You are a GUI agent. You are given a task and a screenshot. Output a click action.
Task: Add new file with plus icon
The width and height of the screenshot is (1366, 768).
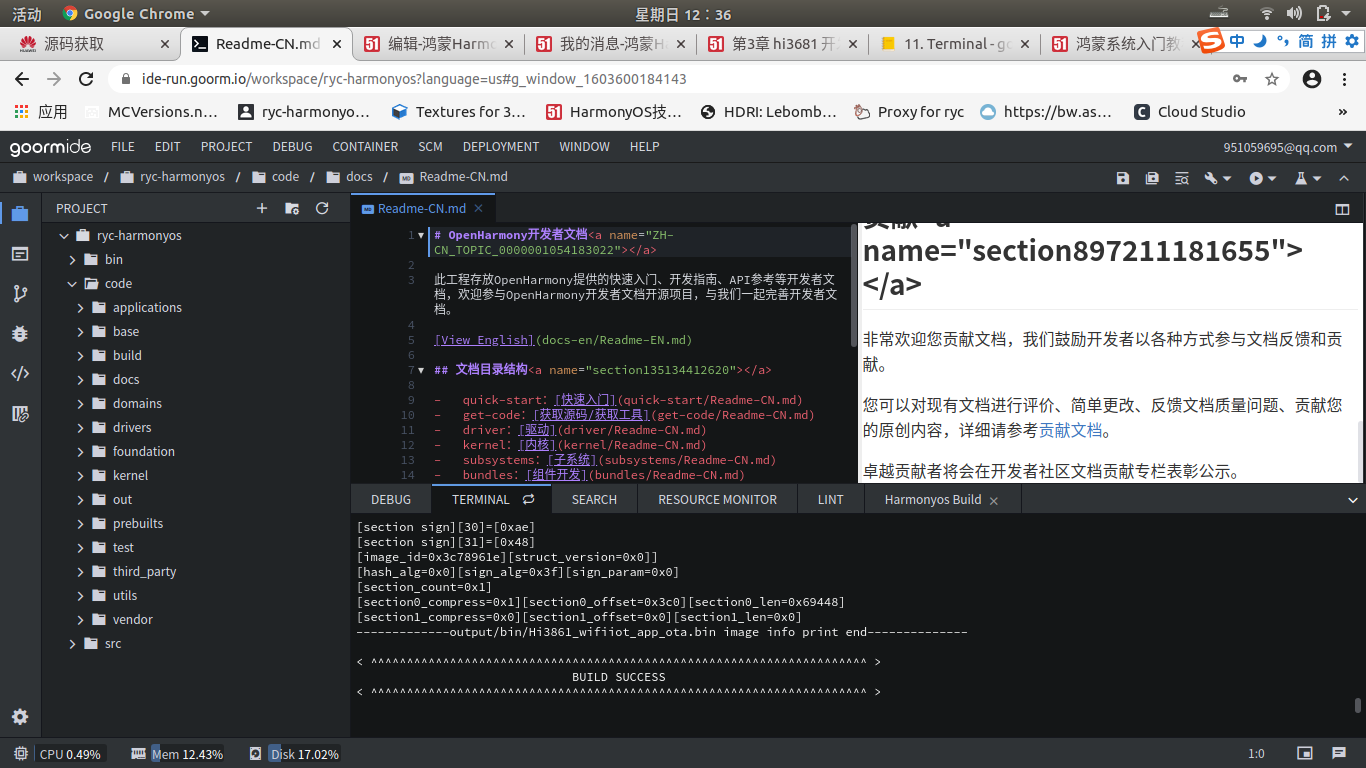pos(262,208)
